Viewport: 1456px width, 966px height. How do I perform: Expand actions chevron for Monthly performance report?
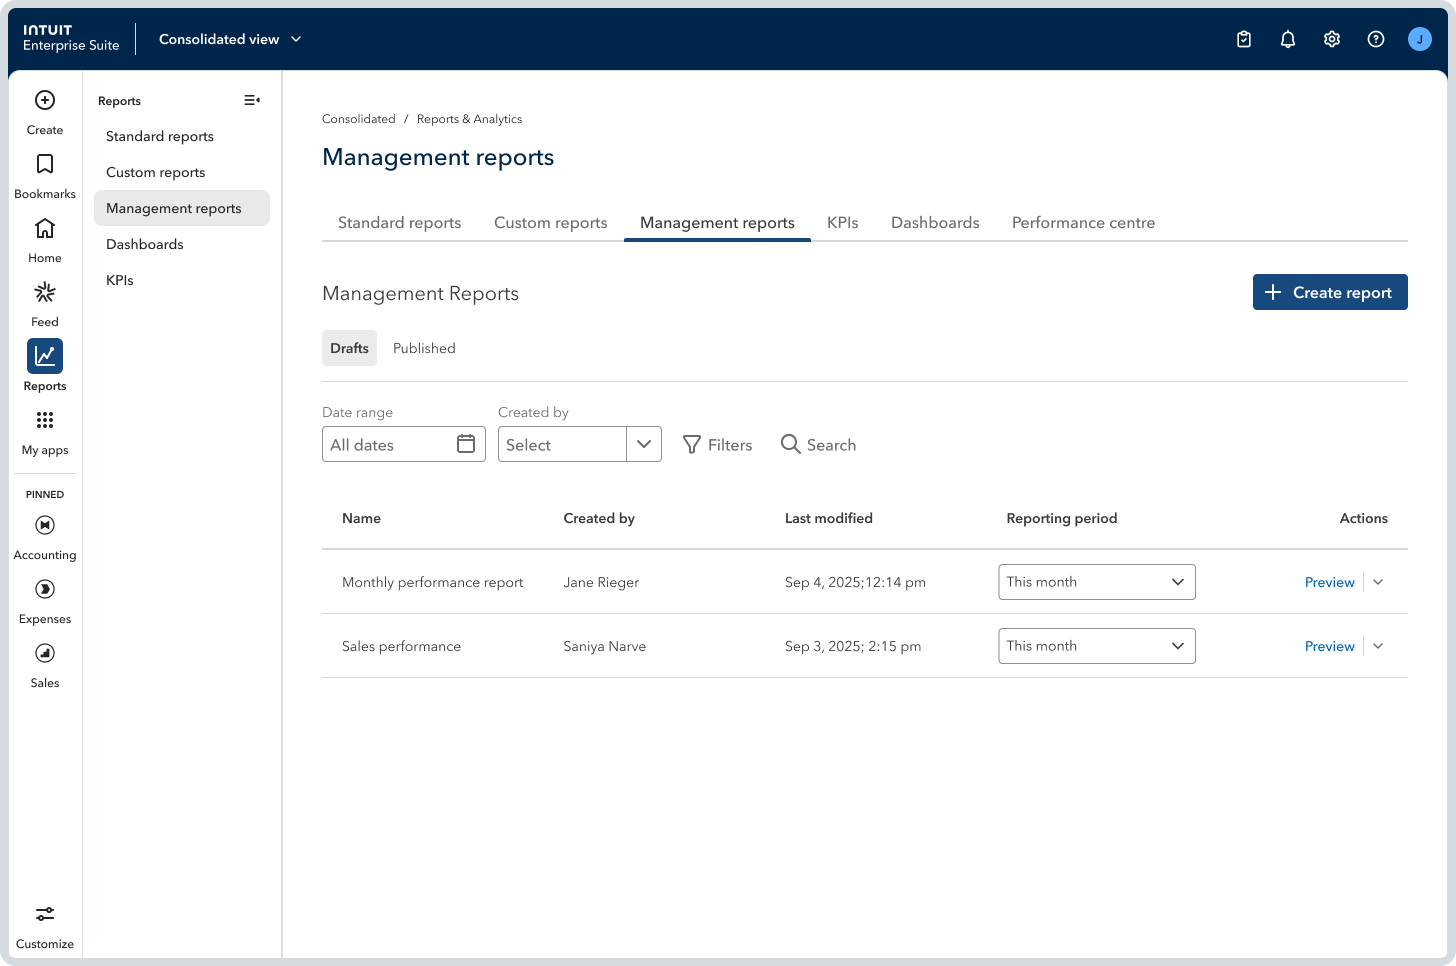1378,582
